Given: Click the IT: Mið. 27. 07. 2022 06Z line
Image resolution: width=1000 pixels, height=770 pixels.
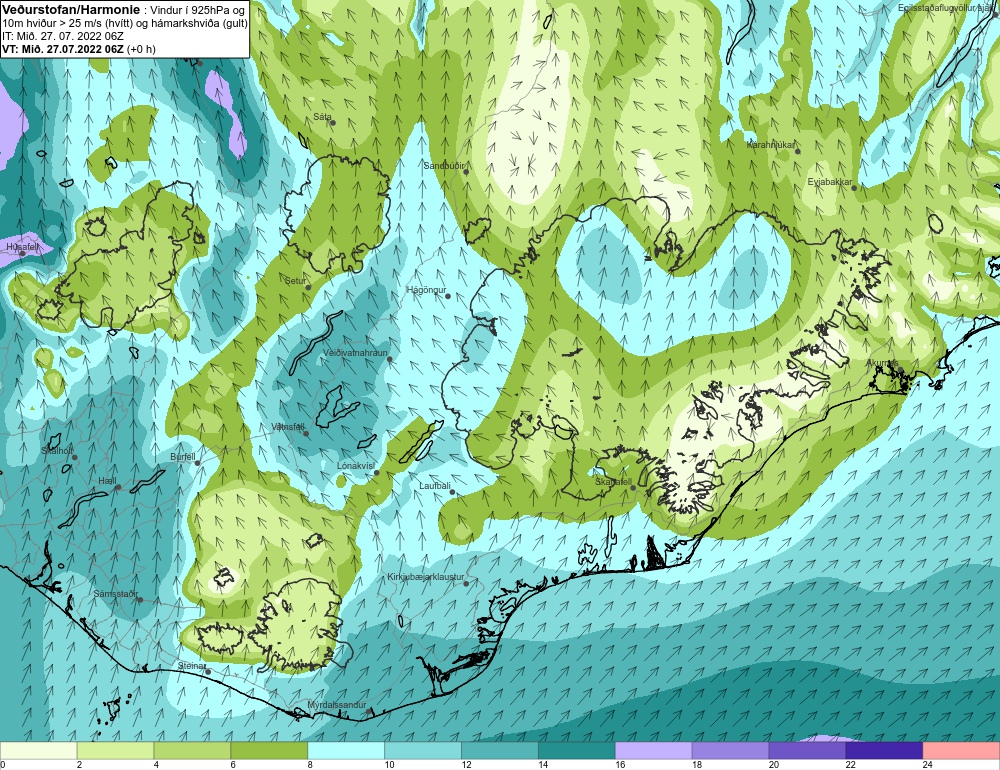Looking at the screenshot, I should click(62, 36).
